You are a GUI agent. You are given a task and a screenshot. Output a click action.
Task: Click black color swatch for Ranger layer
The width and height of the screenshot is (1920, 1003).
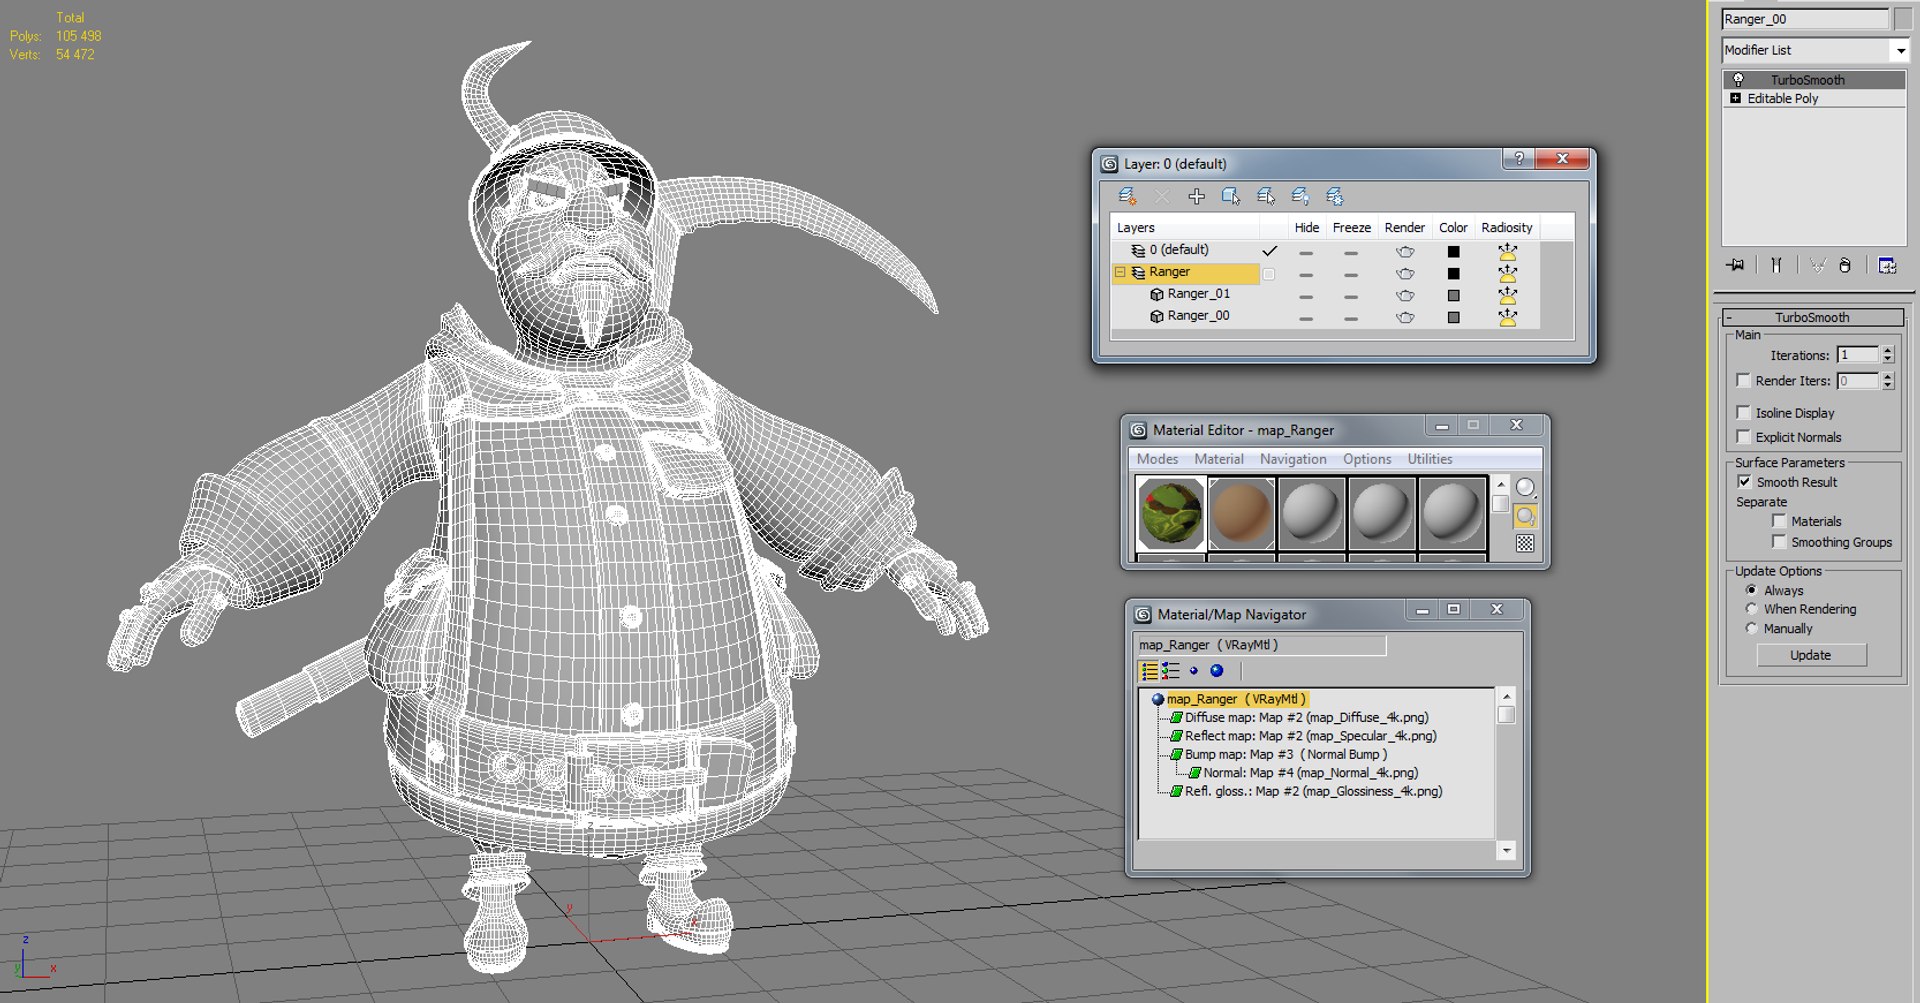(x=1453, y=273)
